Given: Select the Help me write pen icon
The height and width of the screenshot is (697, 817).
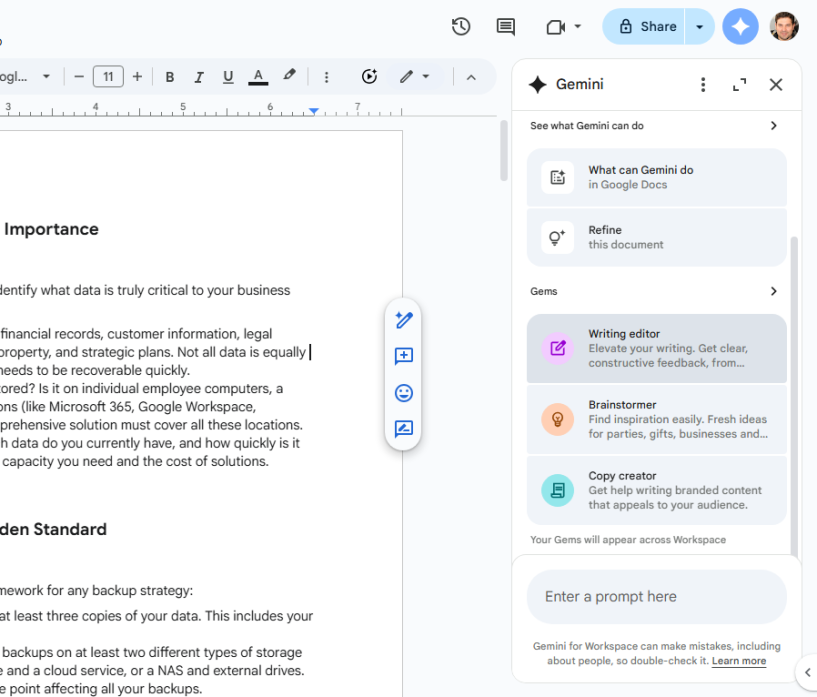Looking at the screenshot, I should [403, 320].
